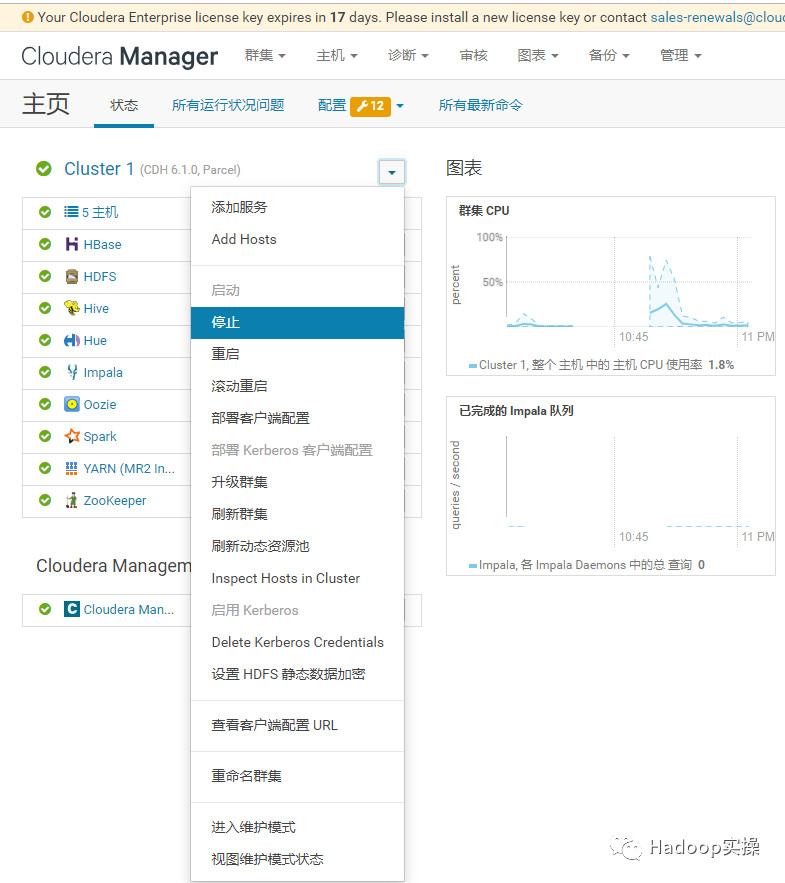Choose 添加服务 in the cluster menu
Viewport: 785px width, 883px height.
pos(297,207)
